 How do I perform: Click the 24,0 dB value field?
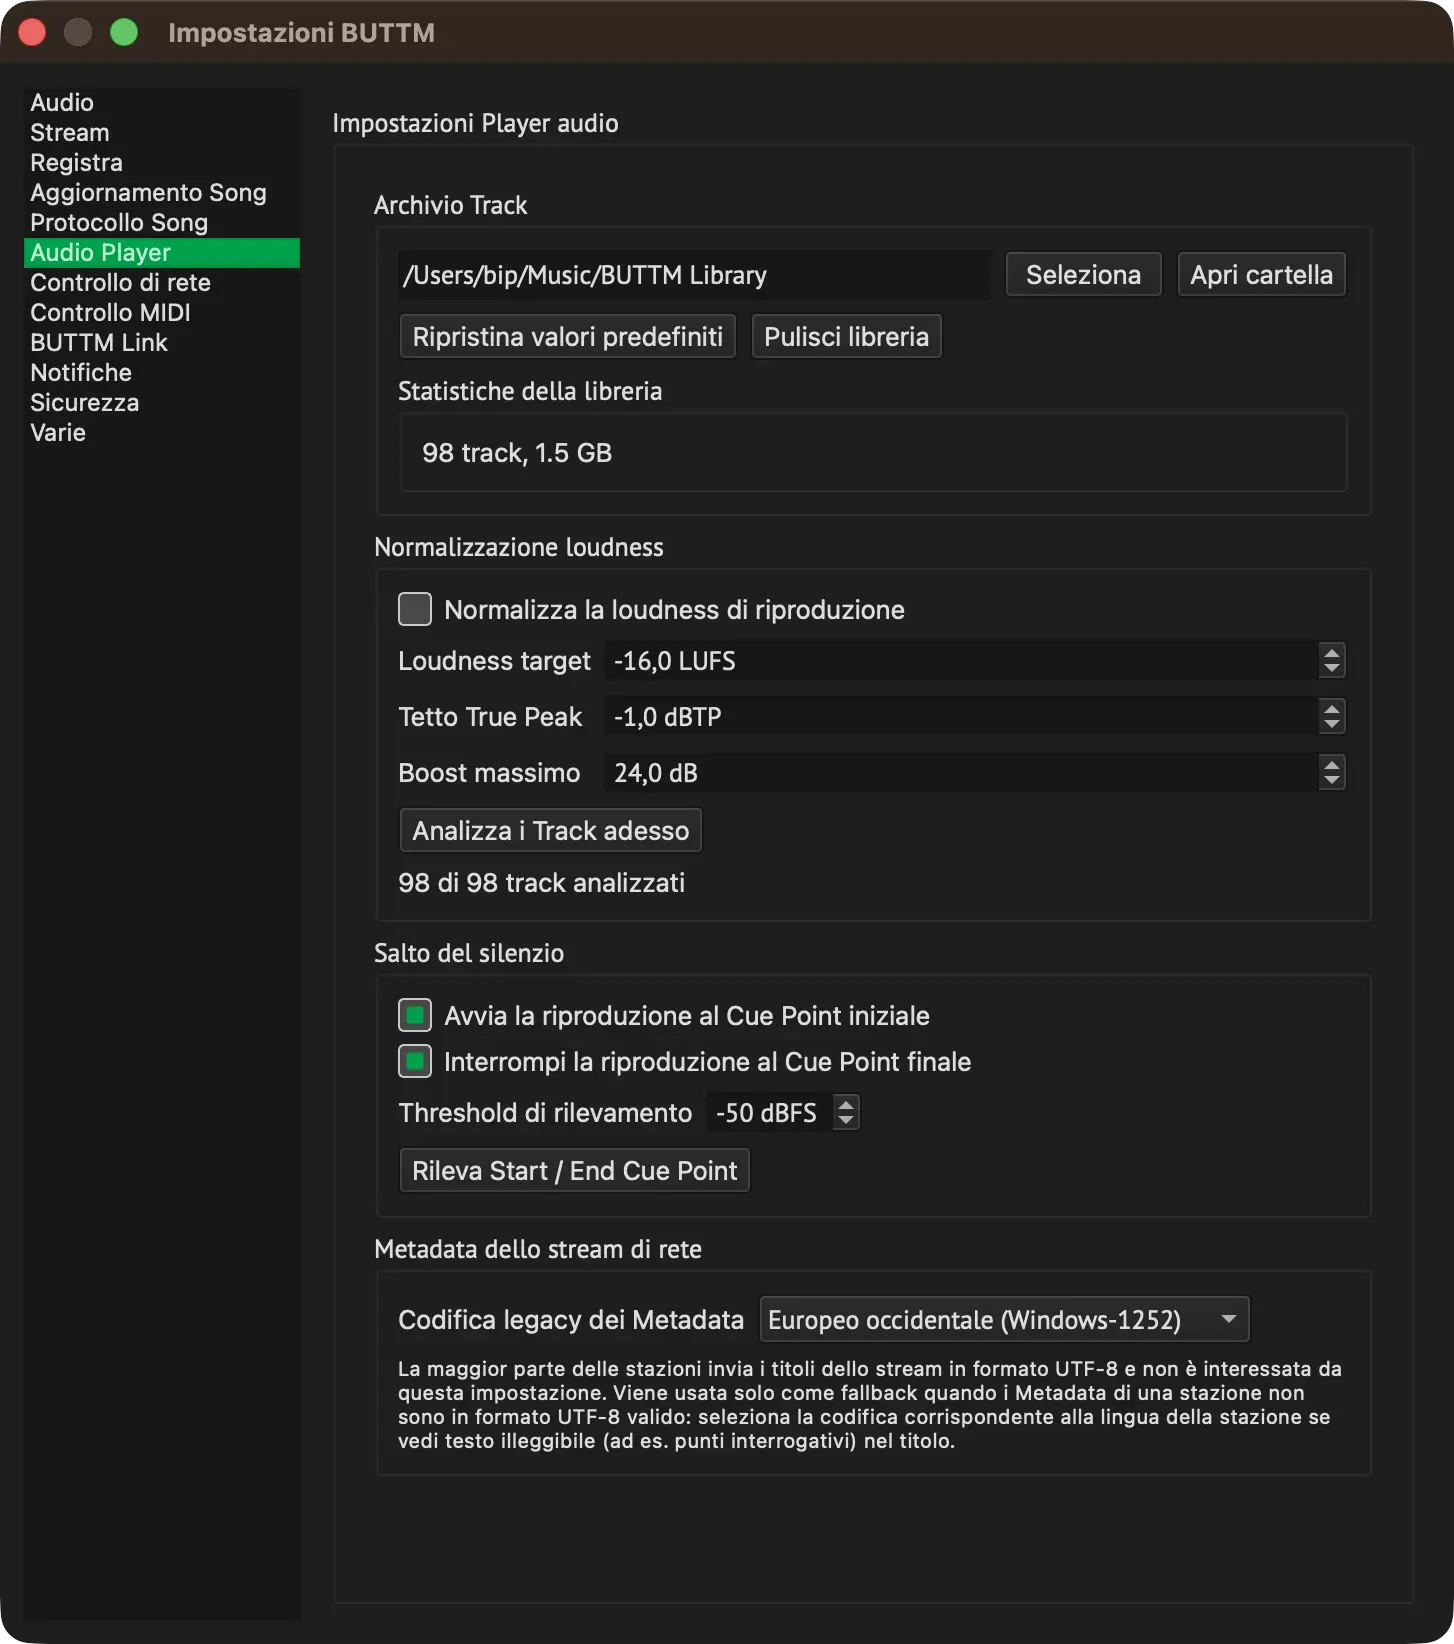pyautogui.click(x=962, y=773)
